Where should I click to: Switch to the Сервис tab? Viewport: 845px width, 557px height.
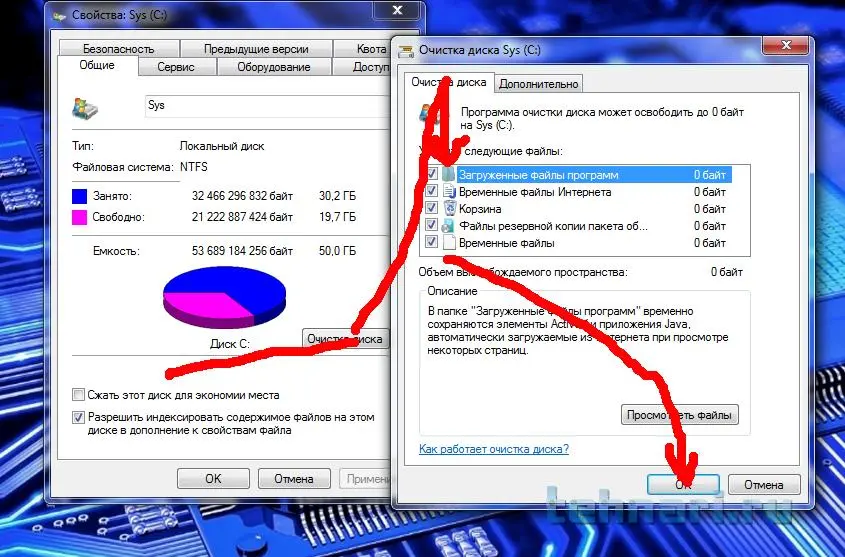(176, 67)
